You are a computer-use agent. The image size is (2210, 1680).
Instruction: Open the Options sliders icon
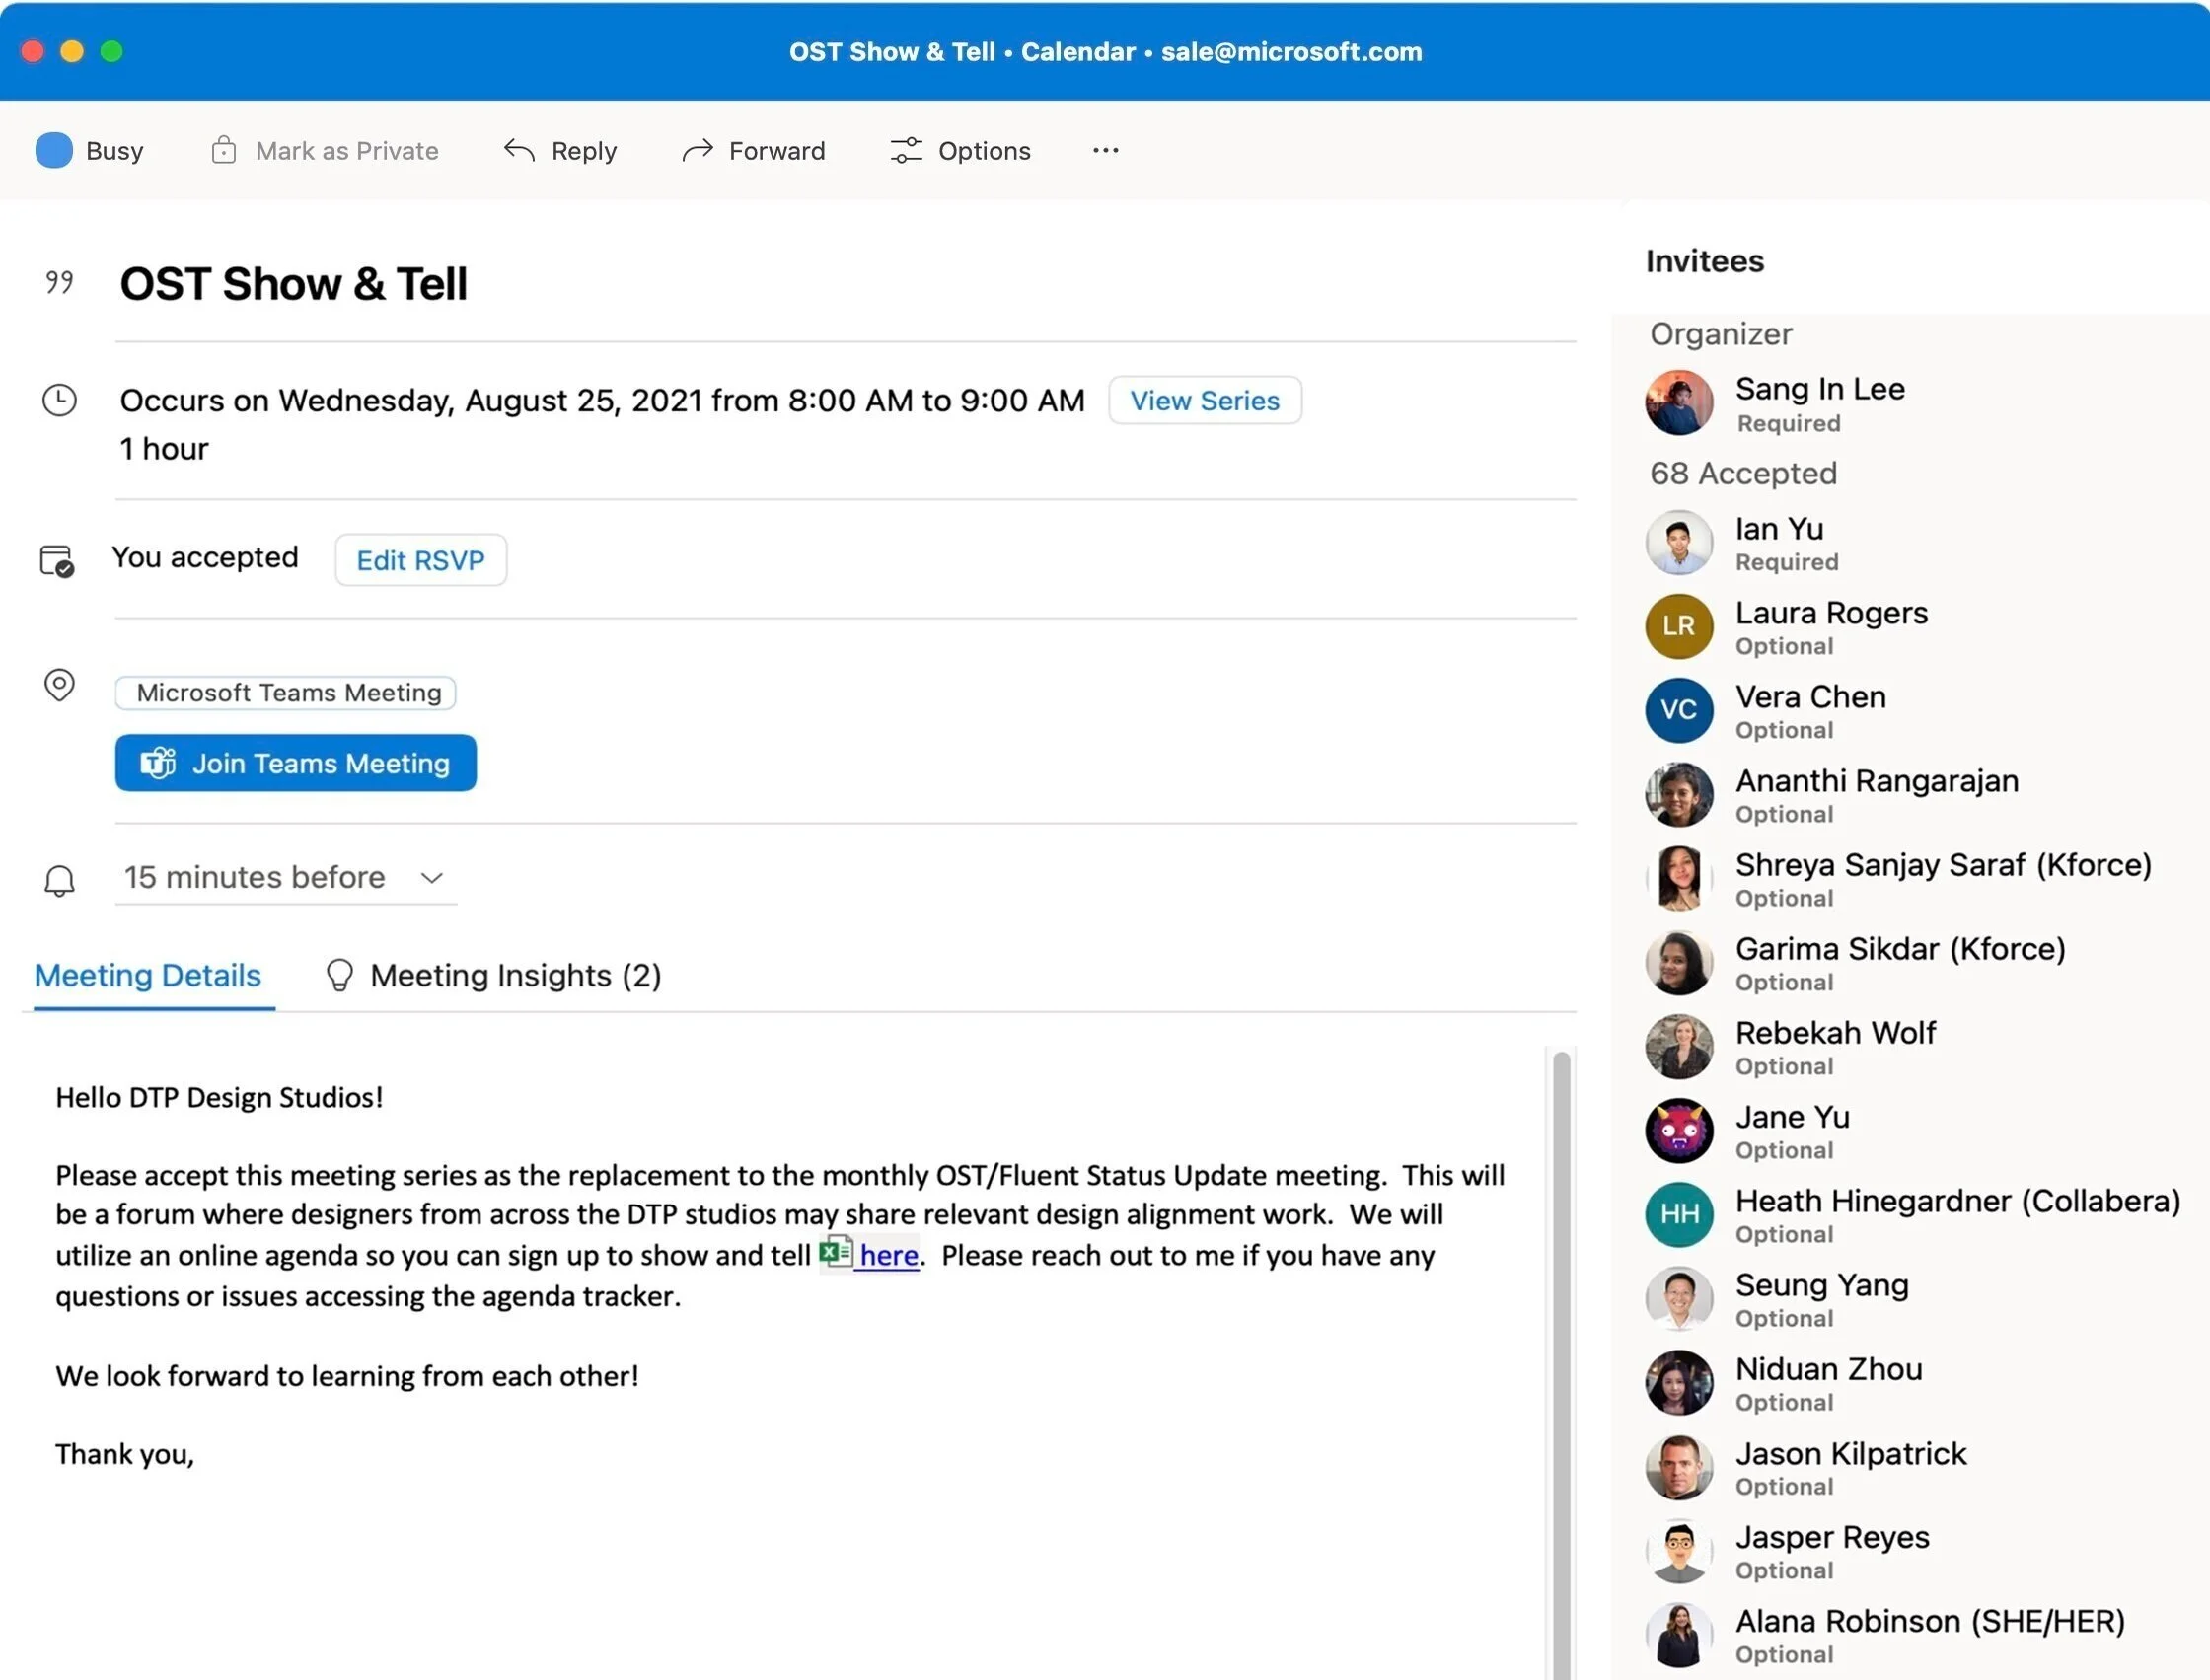point(906,150)
